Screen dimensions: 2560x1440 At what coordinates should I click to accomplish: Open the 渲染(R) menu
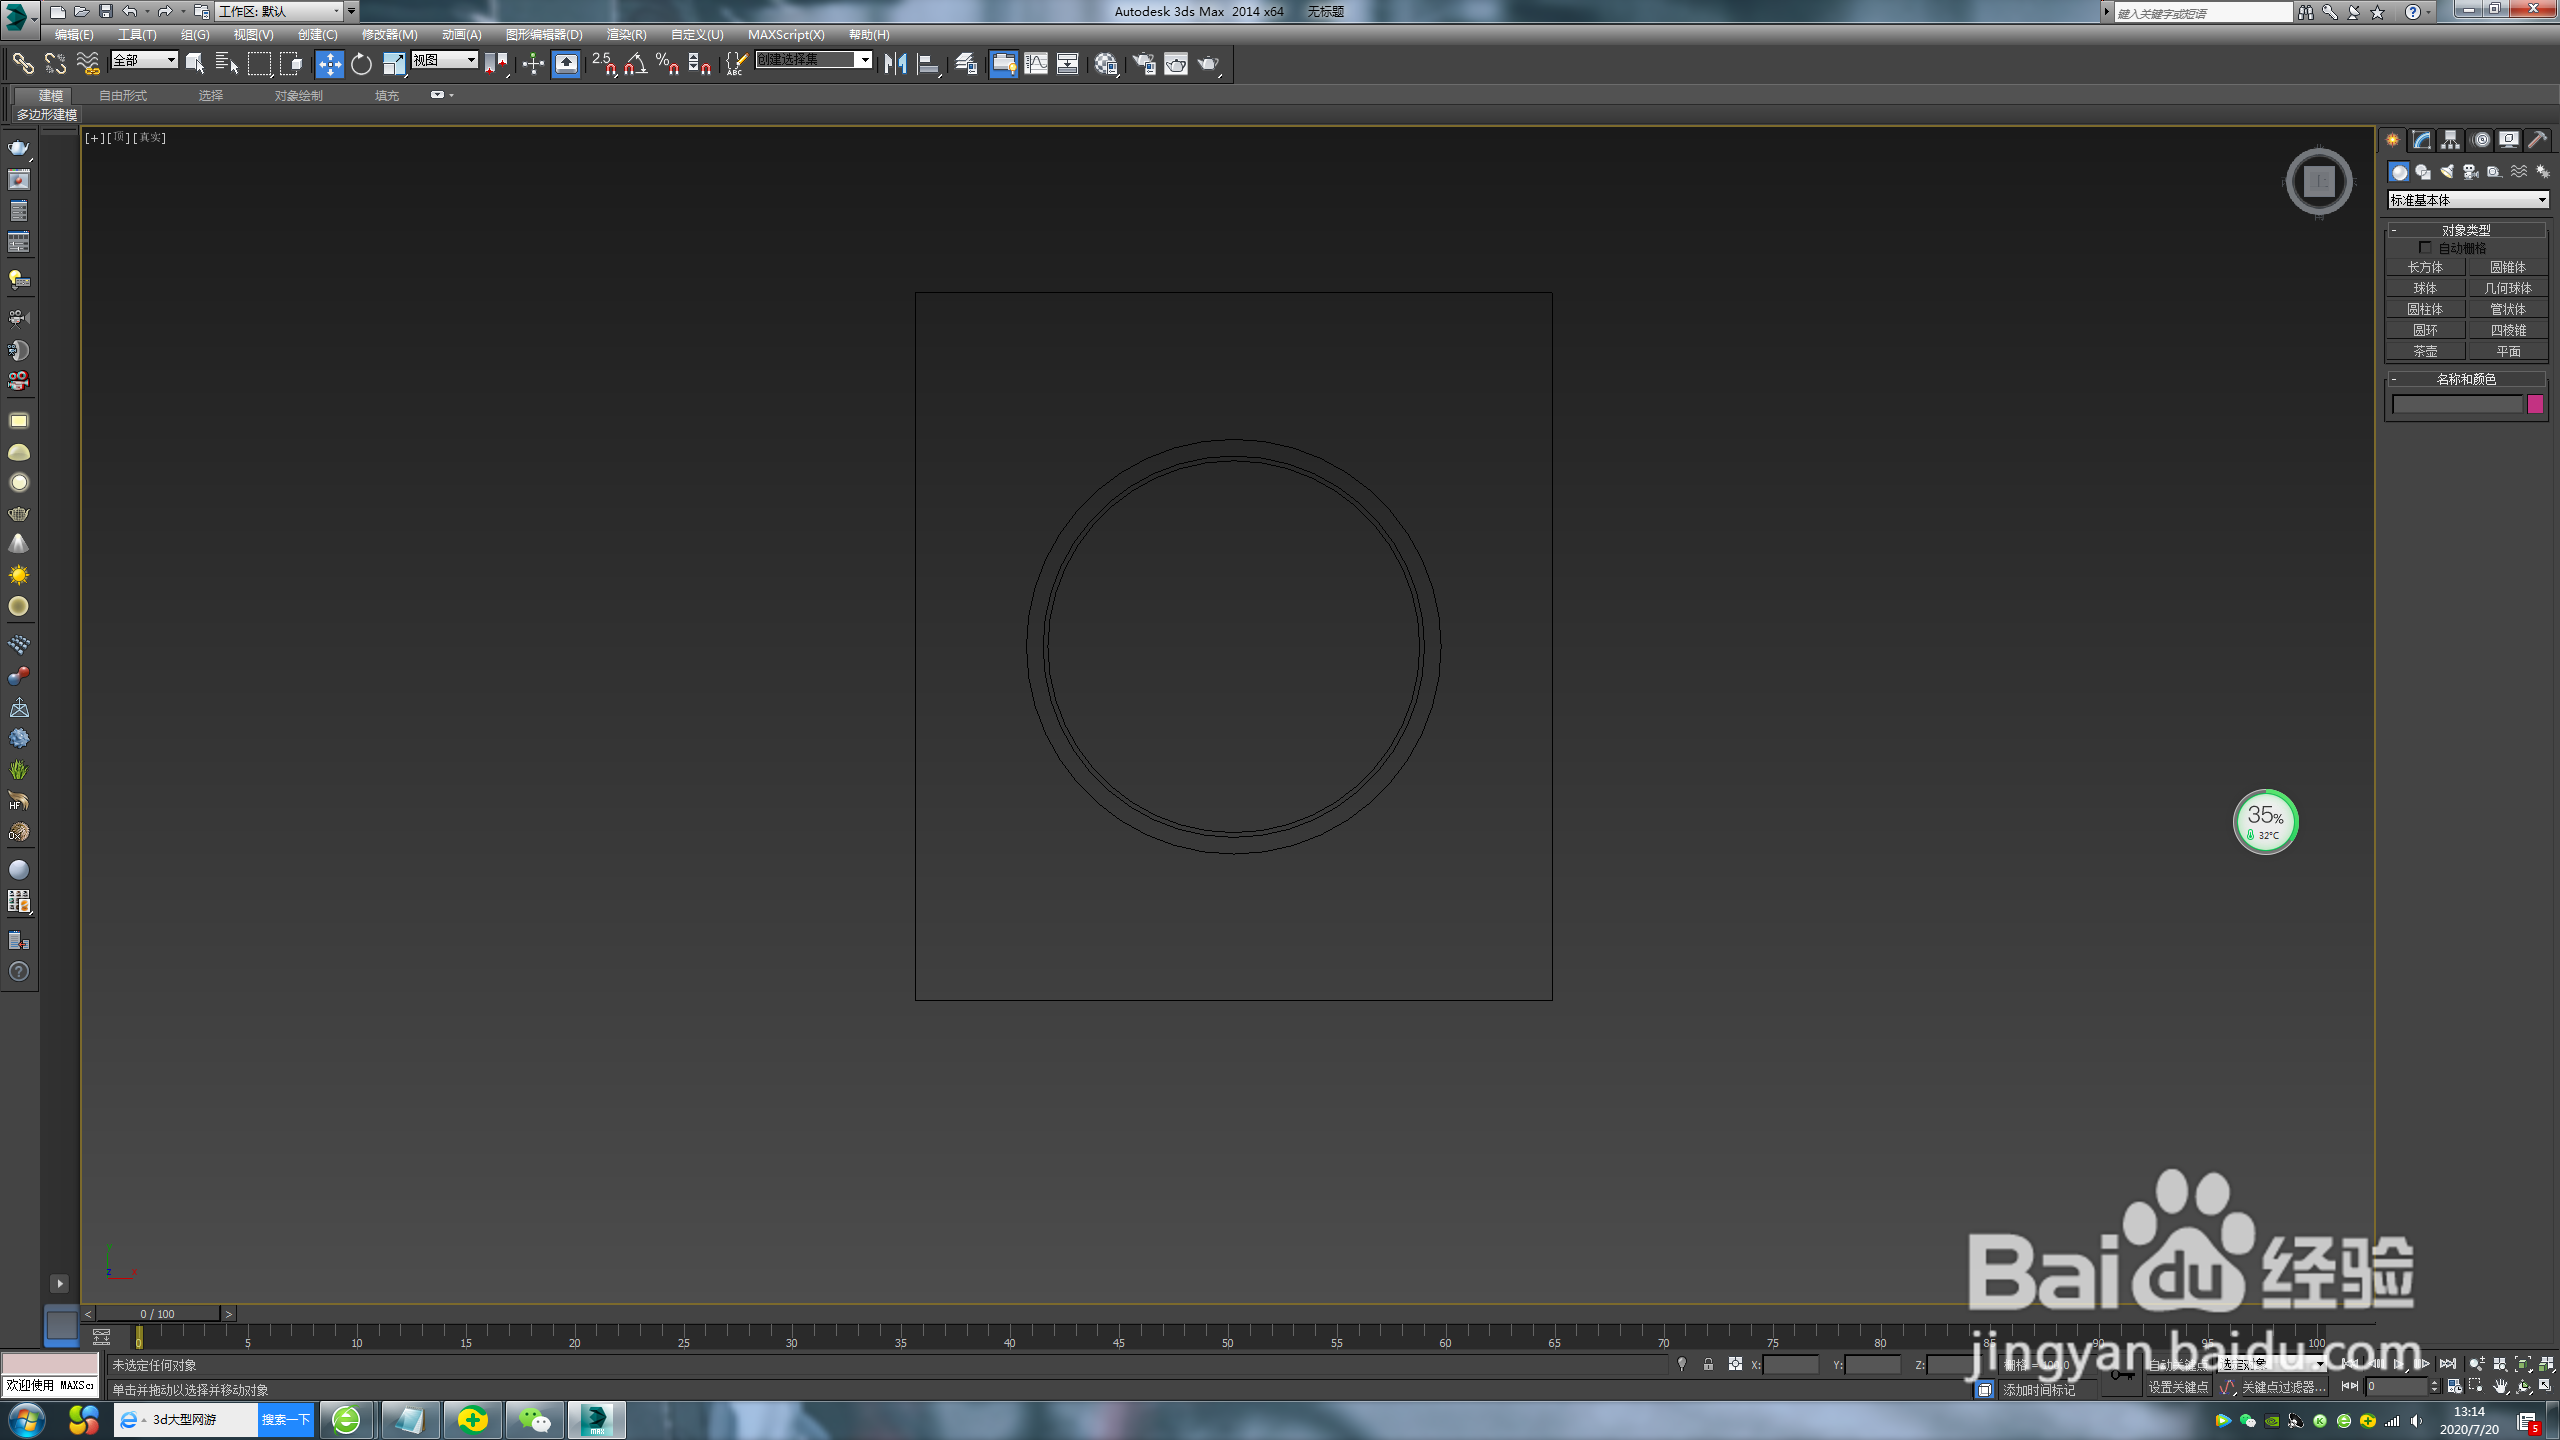coord(626,34)
